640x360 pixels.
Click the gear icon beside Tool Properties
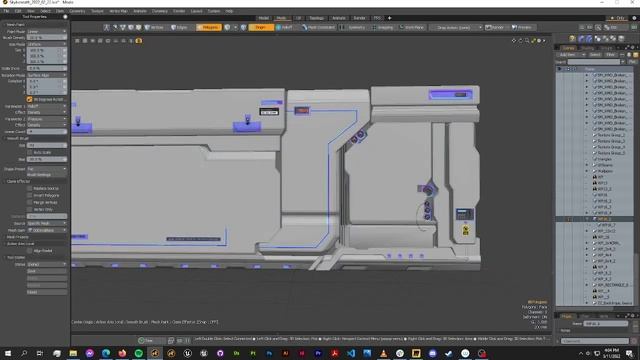point(65,17)
